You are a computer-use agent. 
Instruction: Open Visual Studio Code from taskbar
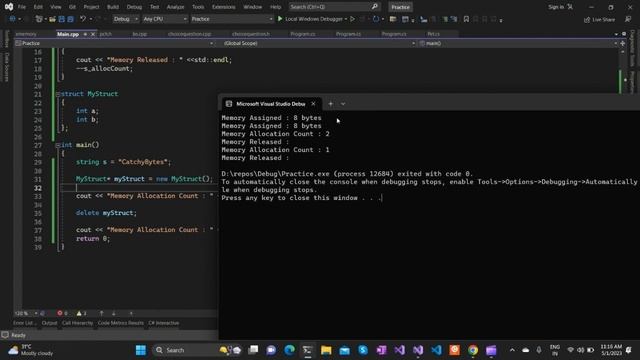(436, 350)
